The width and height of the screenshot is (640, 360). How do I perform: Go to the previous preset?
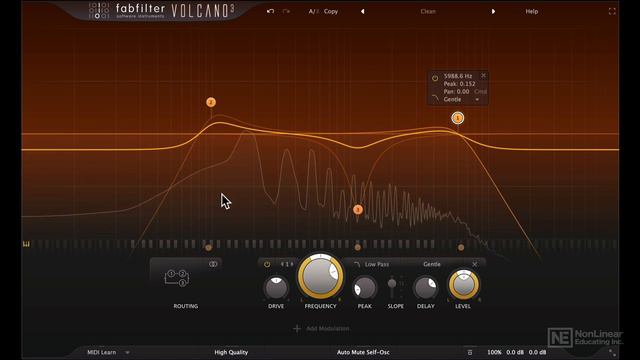[362, 11]
